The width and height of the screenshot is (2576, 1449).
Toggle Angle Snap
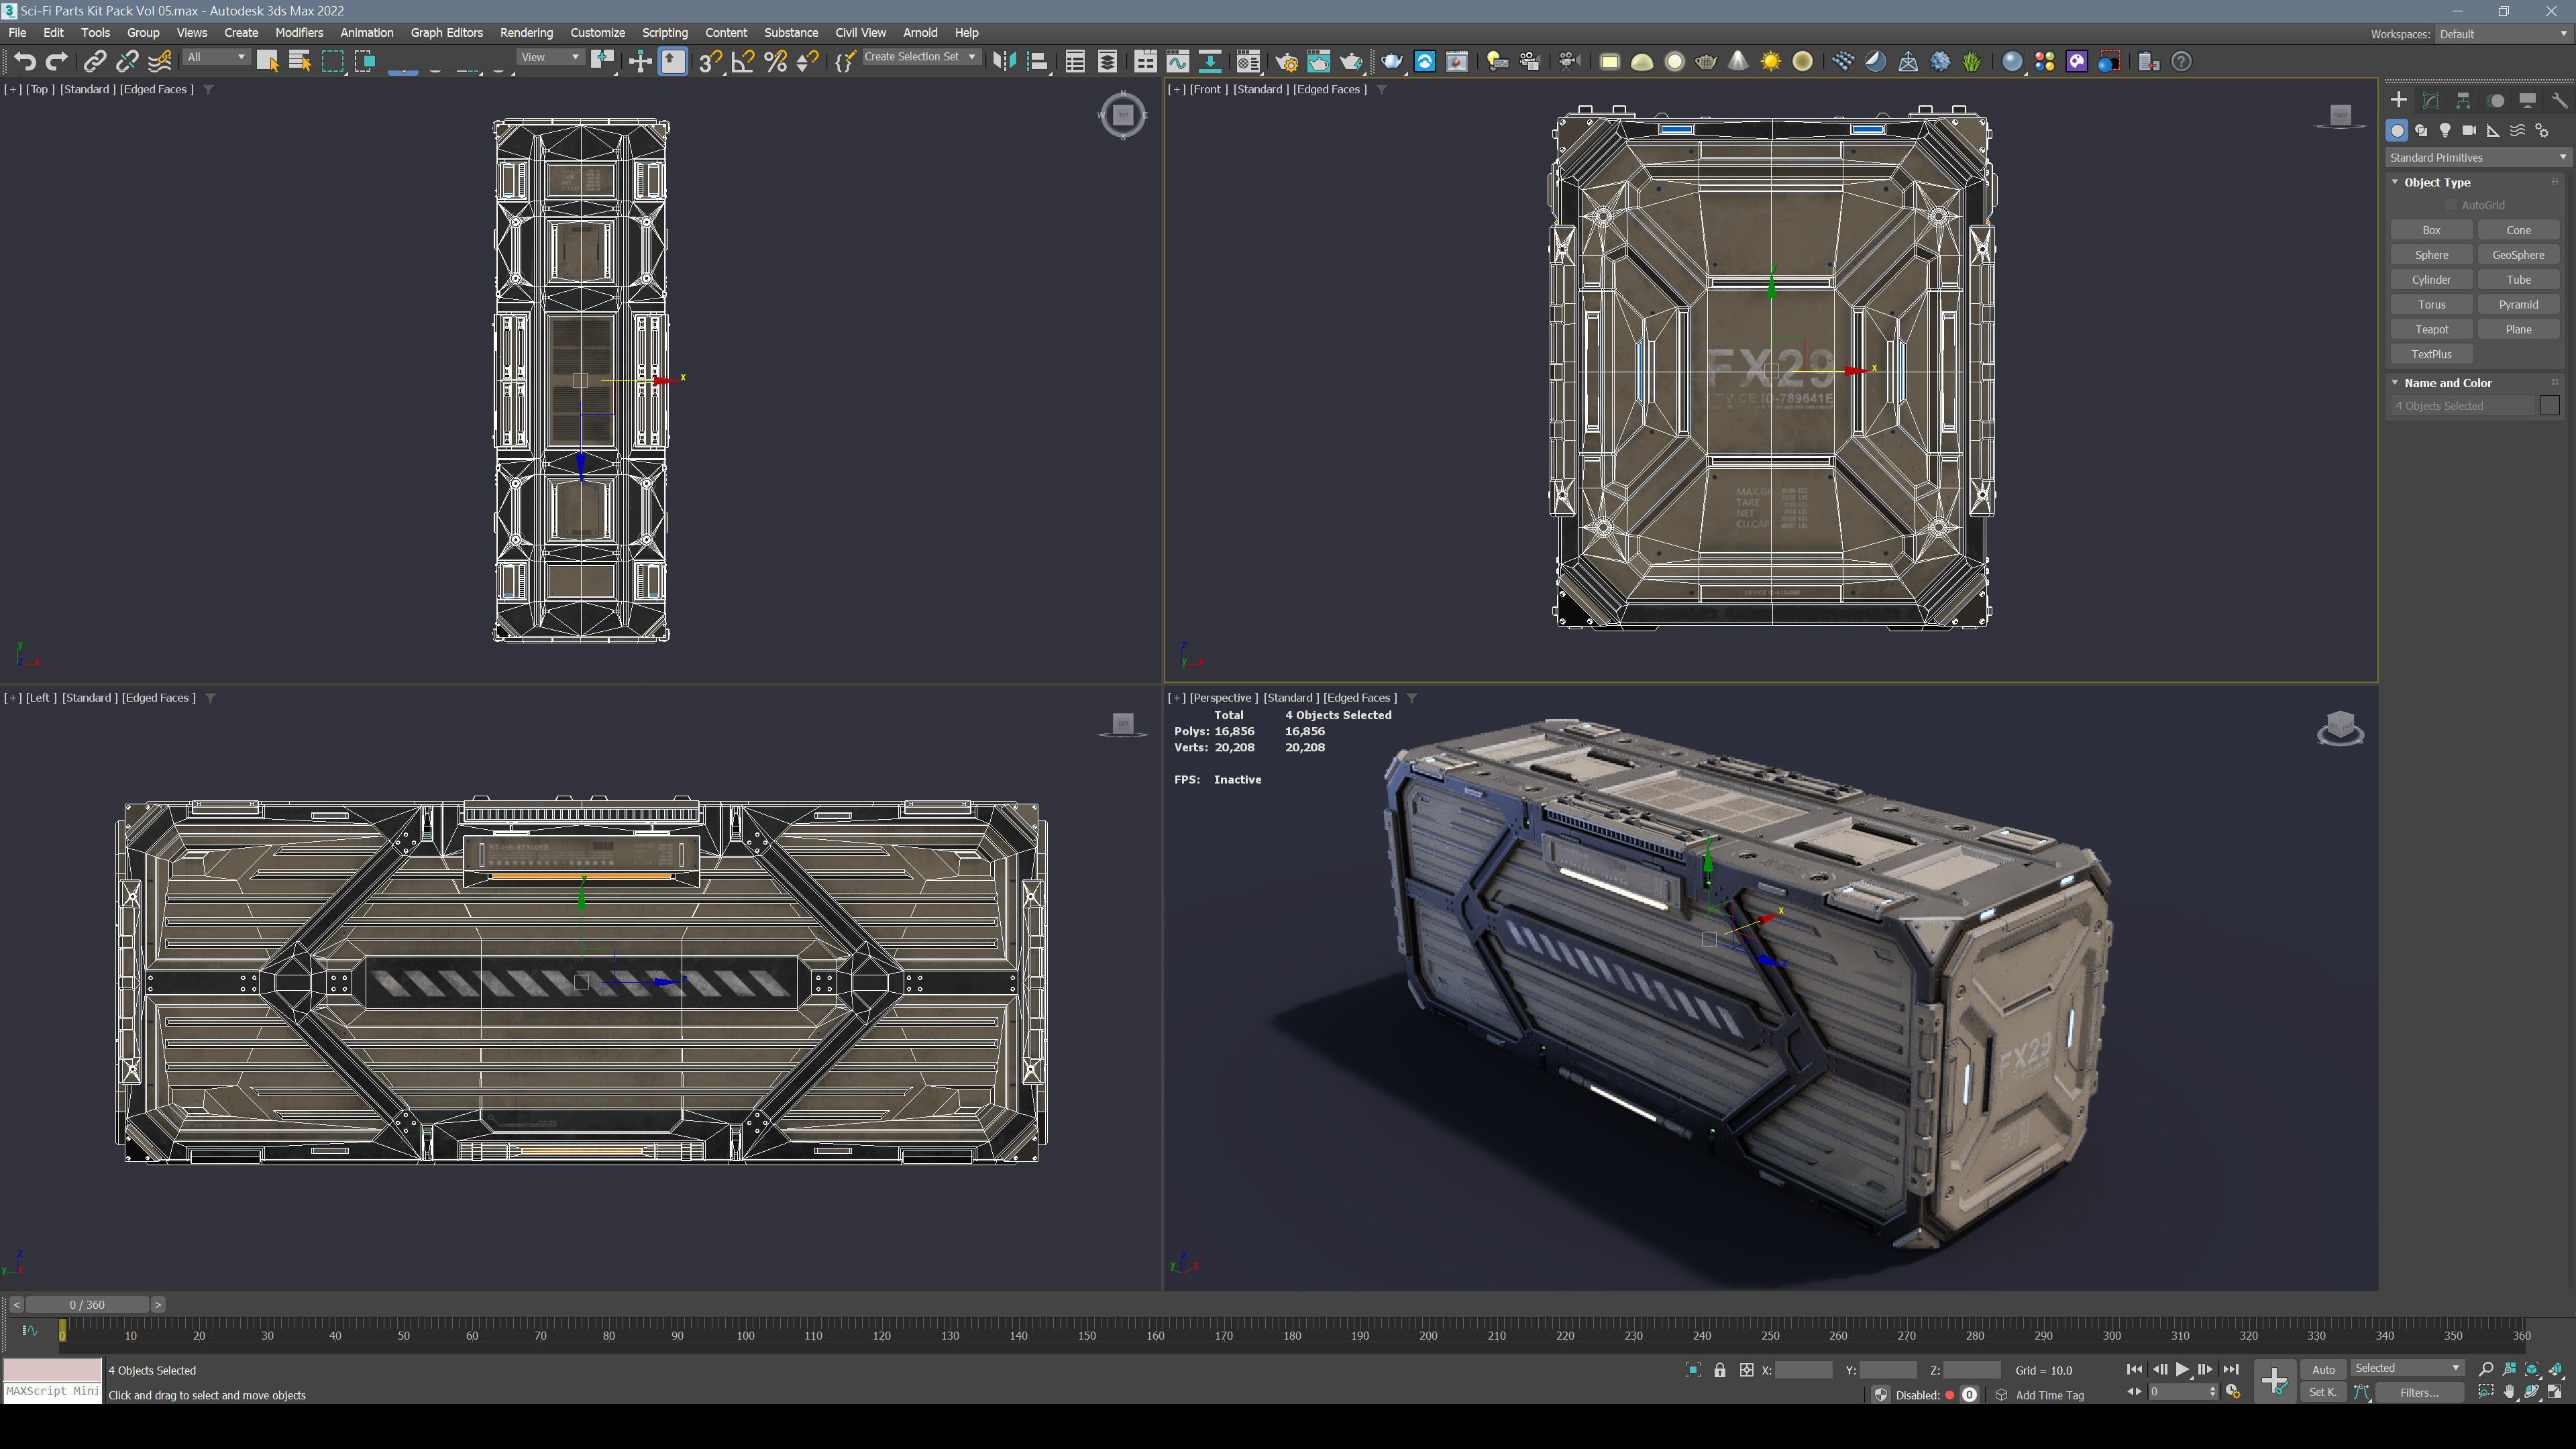[x=742, y=62]
